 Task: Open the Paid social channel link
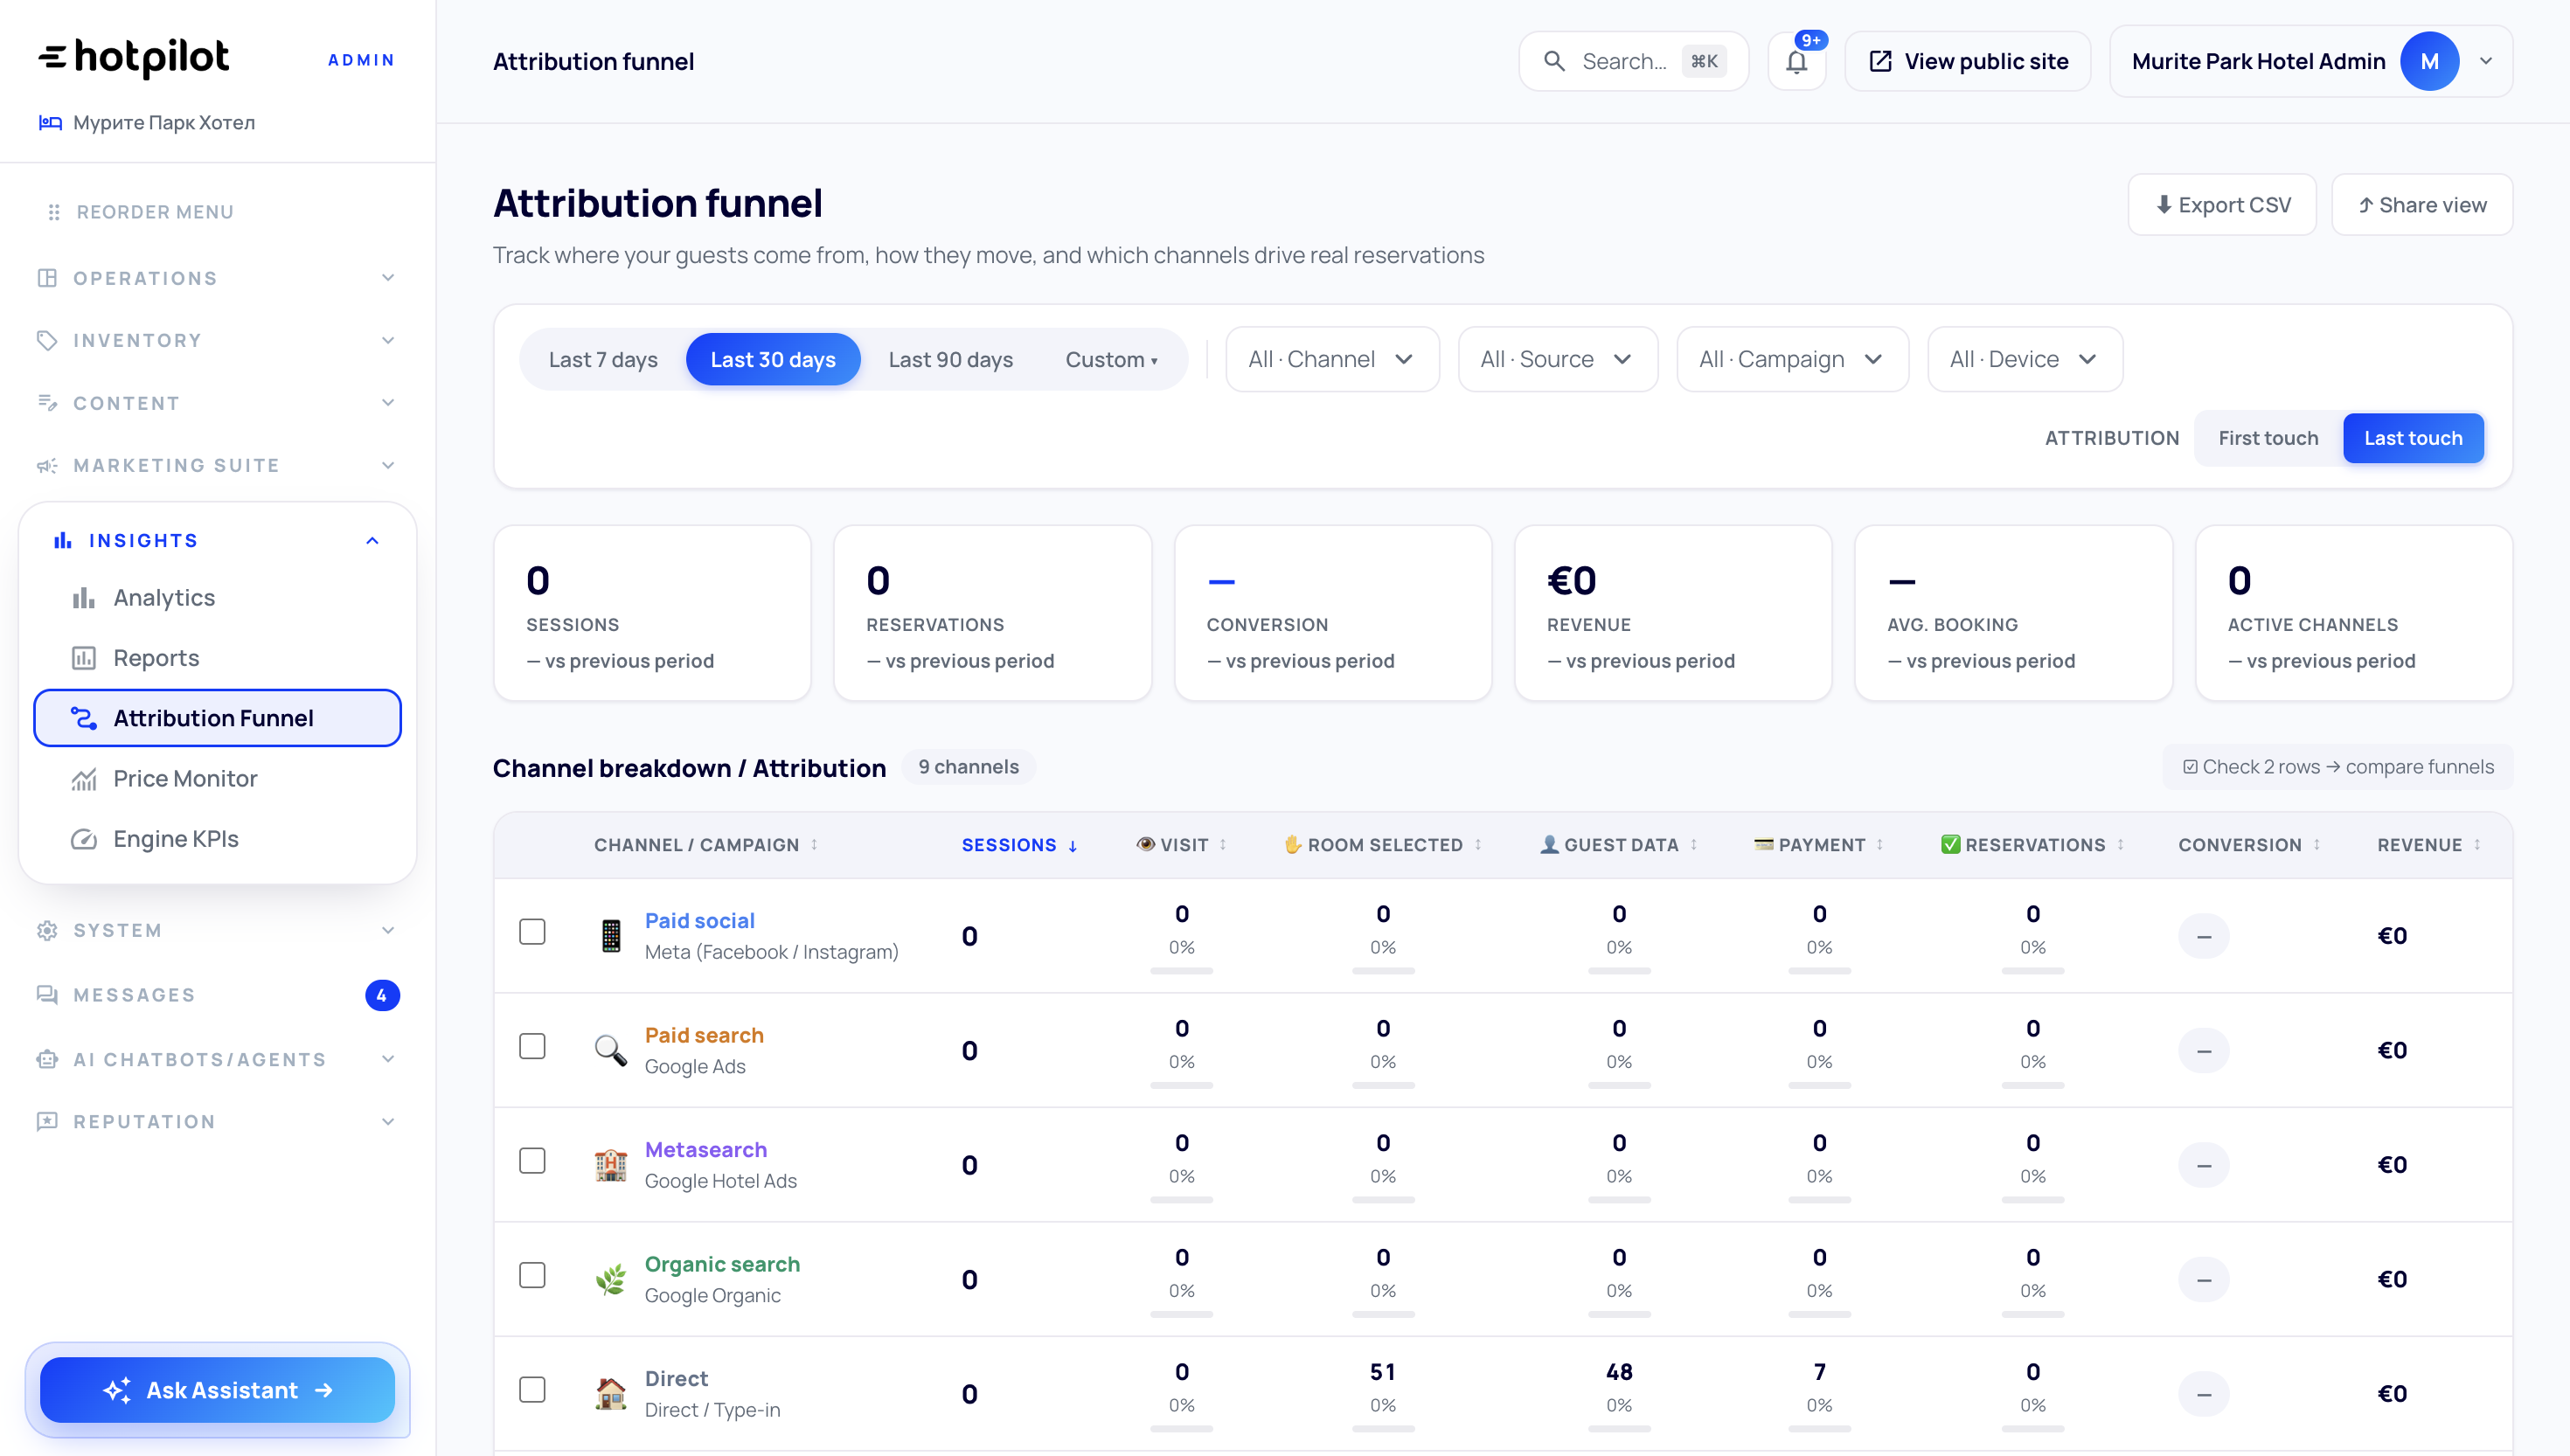[x=699, y=920]
